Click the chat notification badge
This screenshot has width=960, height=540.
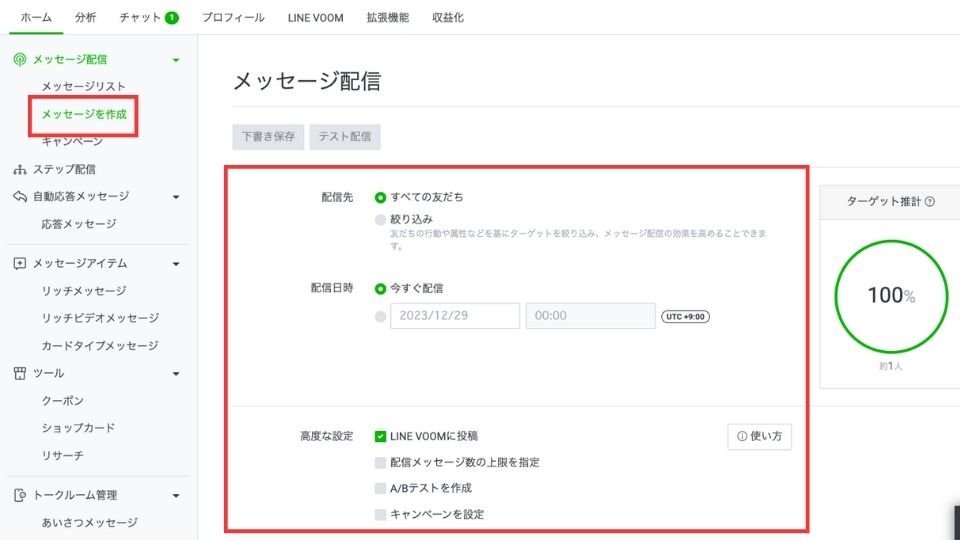[172, 18]
